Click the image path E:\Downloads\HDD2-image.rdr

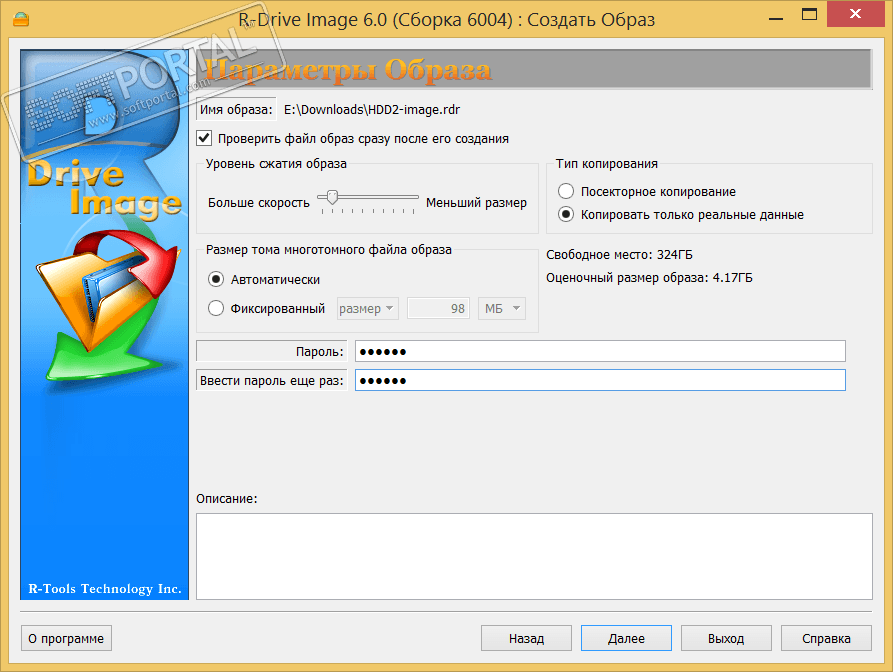(372, 109)
